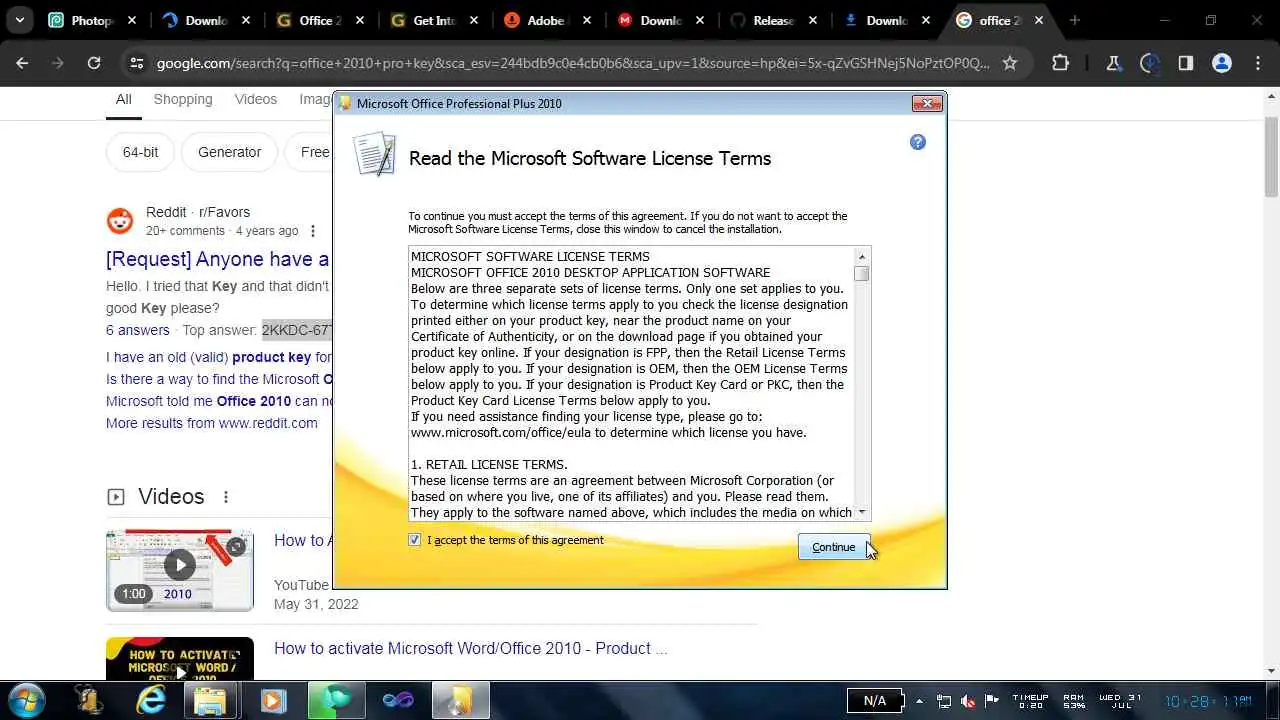
Task: Open the infinity-logo app in taskbar
Action: (398, 700)
